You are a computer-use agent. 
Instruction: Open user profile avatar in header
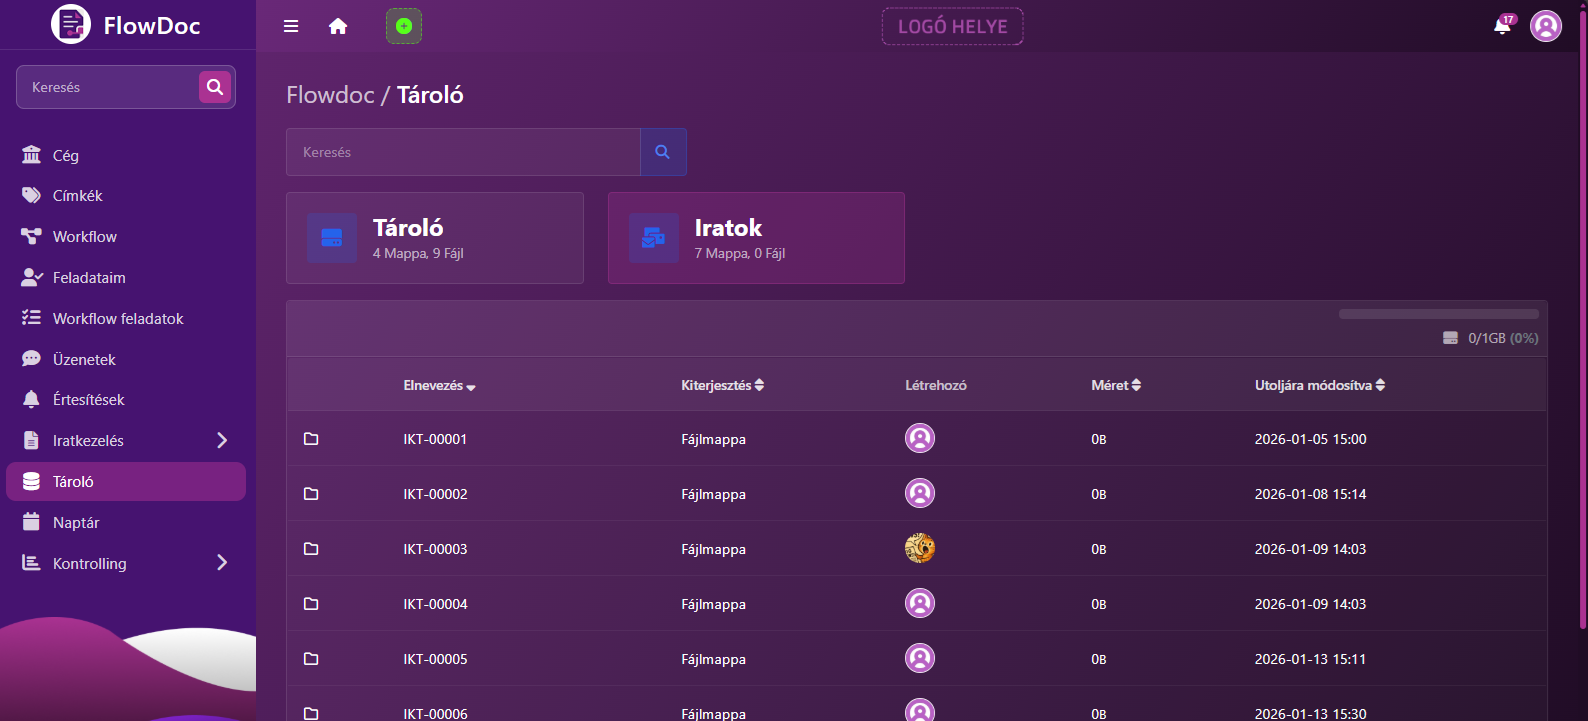click(1545, 26)
